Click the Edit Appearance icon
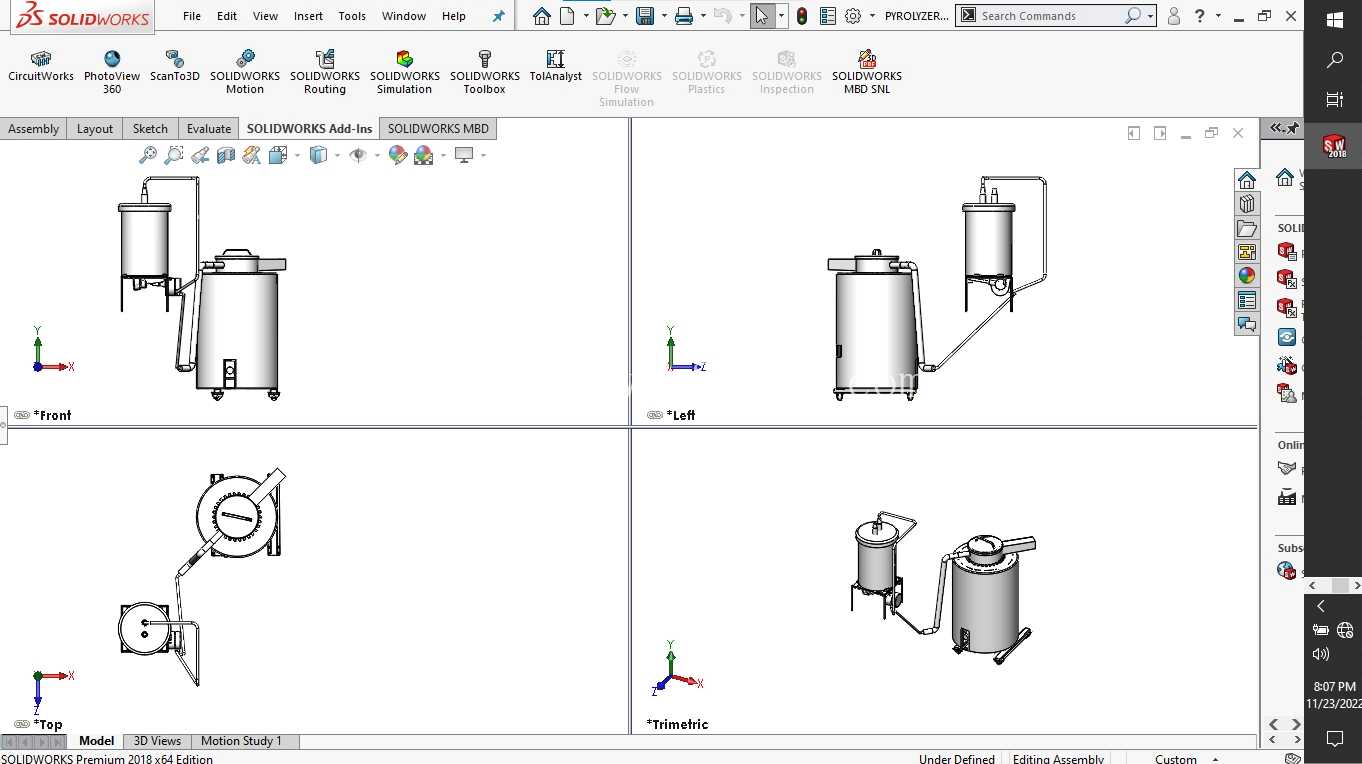The height and width of the screenshot is (764, 1362). pyautogui.click(x=398, y=155)
